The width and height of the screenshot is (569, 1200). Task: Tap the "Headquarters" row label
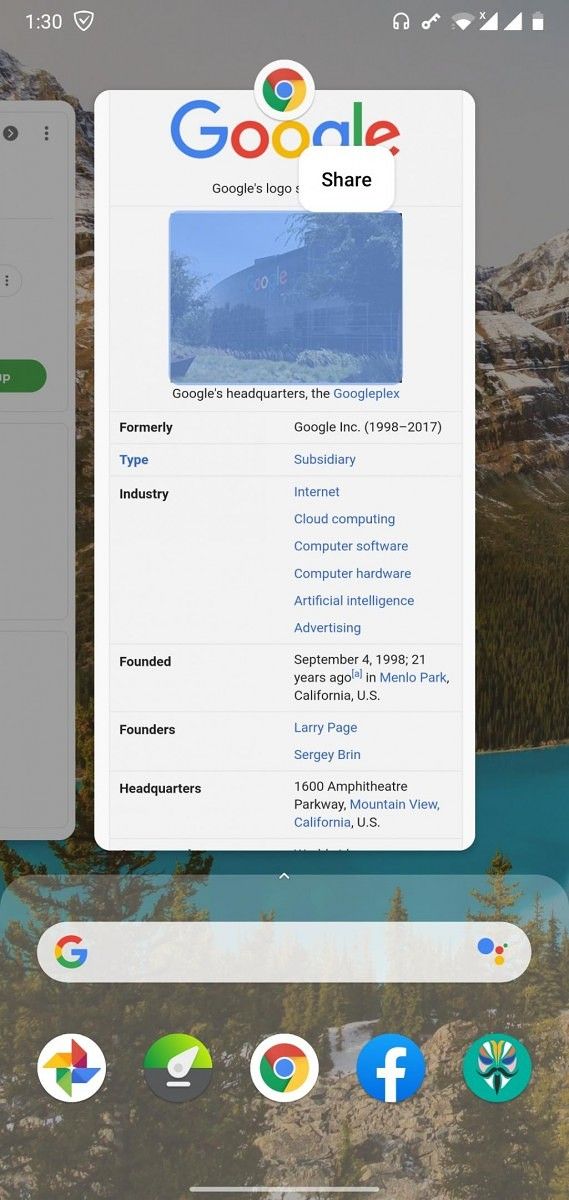(160, 788)
